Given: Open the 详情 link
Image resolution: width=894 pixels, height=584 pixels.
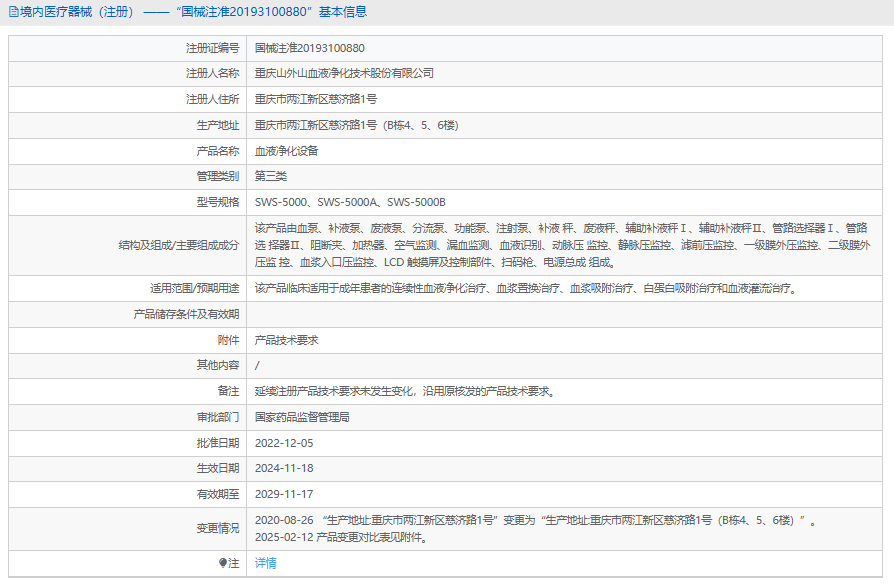Looking at the screenshot, I should tap(265, 563).
